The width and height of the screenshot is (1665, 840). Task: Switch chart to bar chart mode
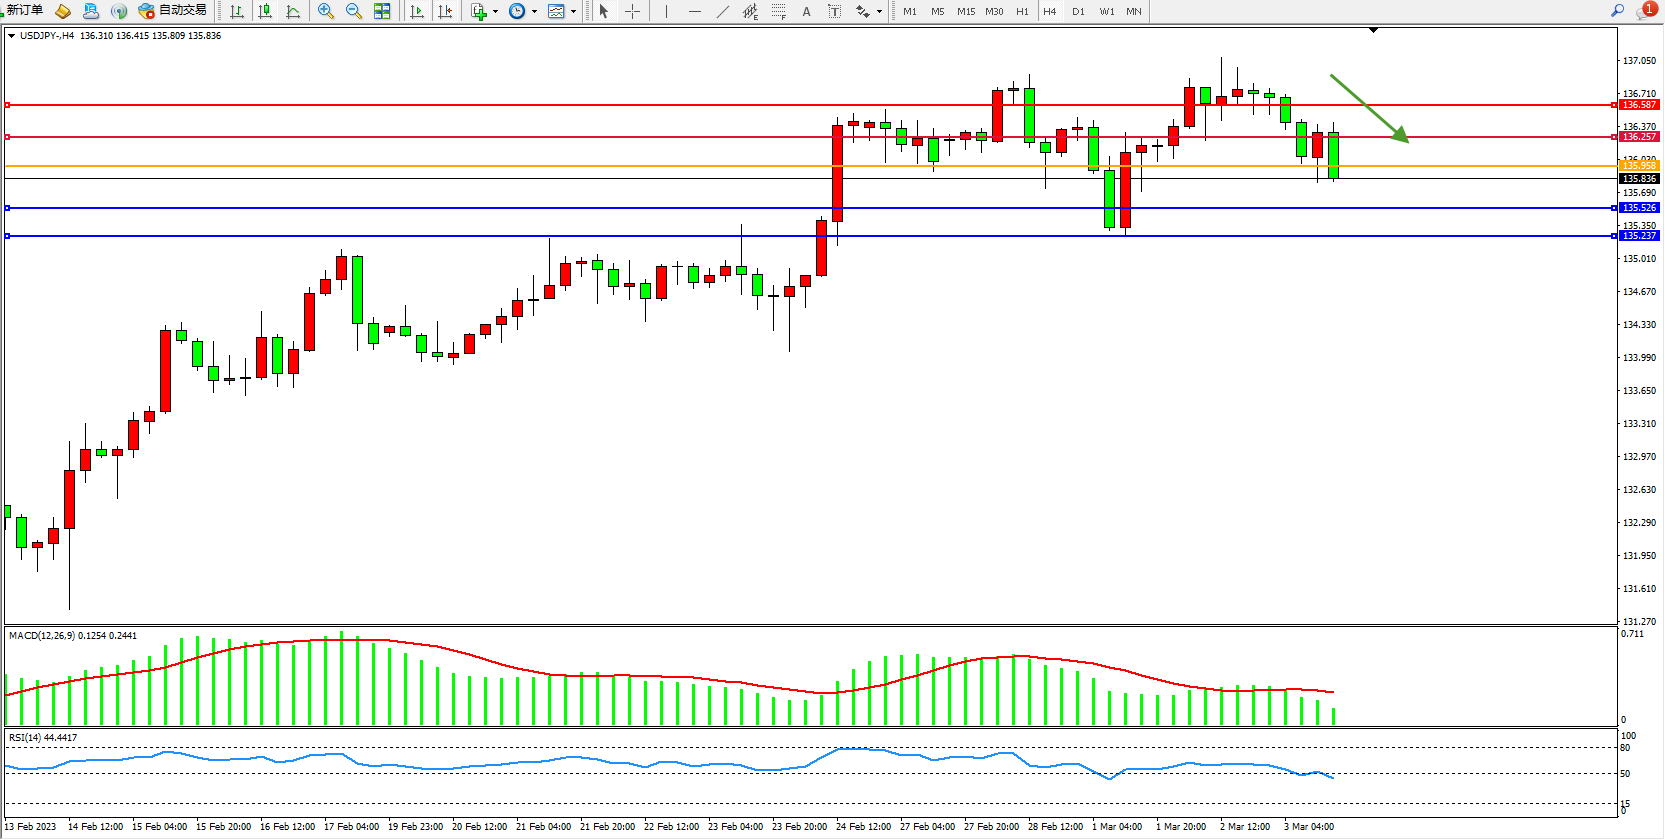pyautogui.click(x=237, y=12)
